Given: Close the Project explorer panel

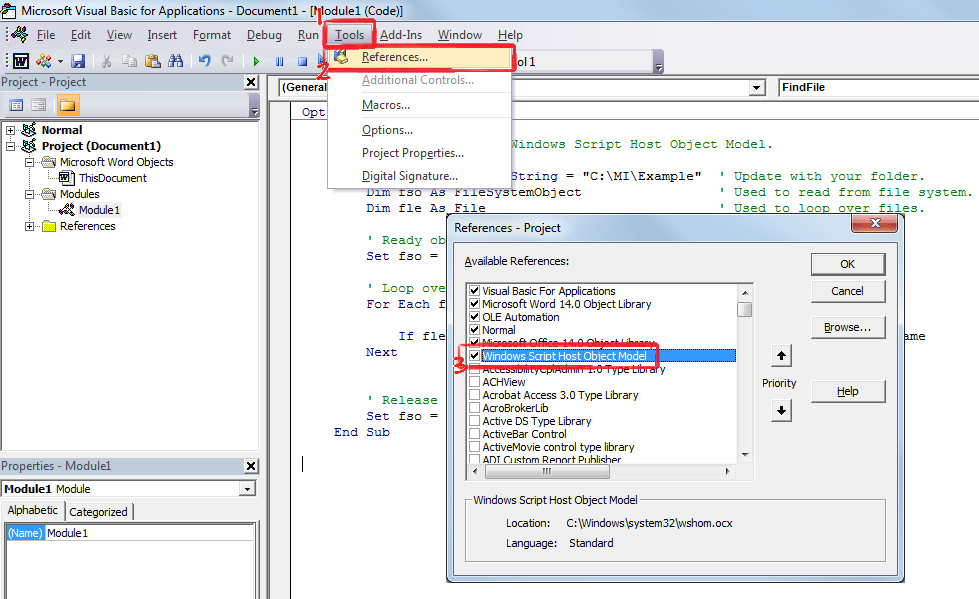Looking at the screenshot, I should pyautogui.click(x=251, y=82).
